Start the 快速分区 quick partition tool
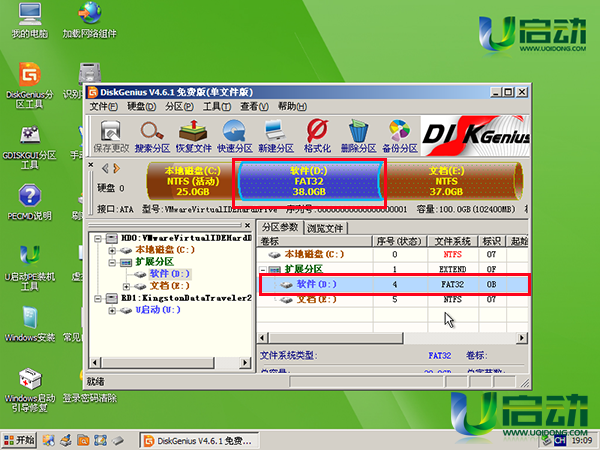Image resolution: width=600 pixels, height=450 pixels. coord(235,136)
